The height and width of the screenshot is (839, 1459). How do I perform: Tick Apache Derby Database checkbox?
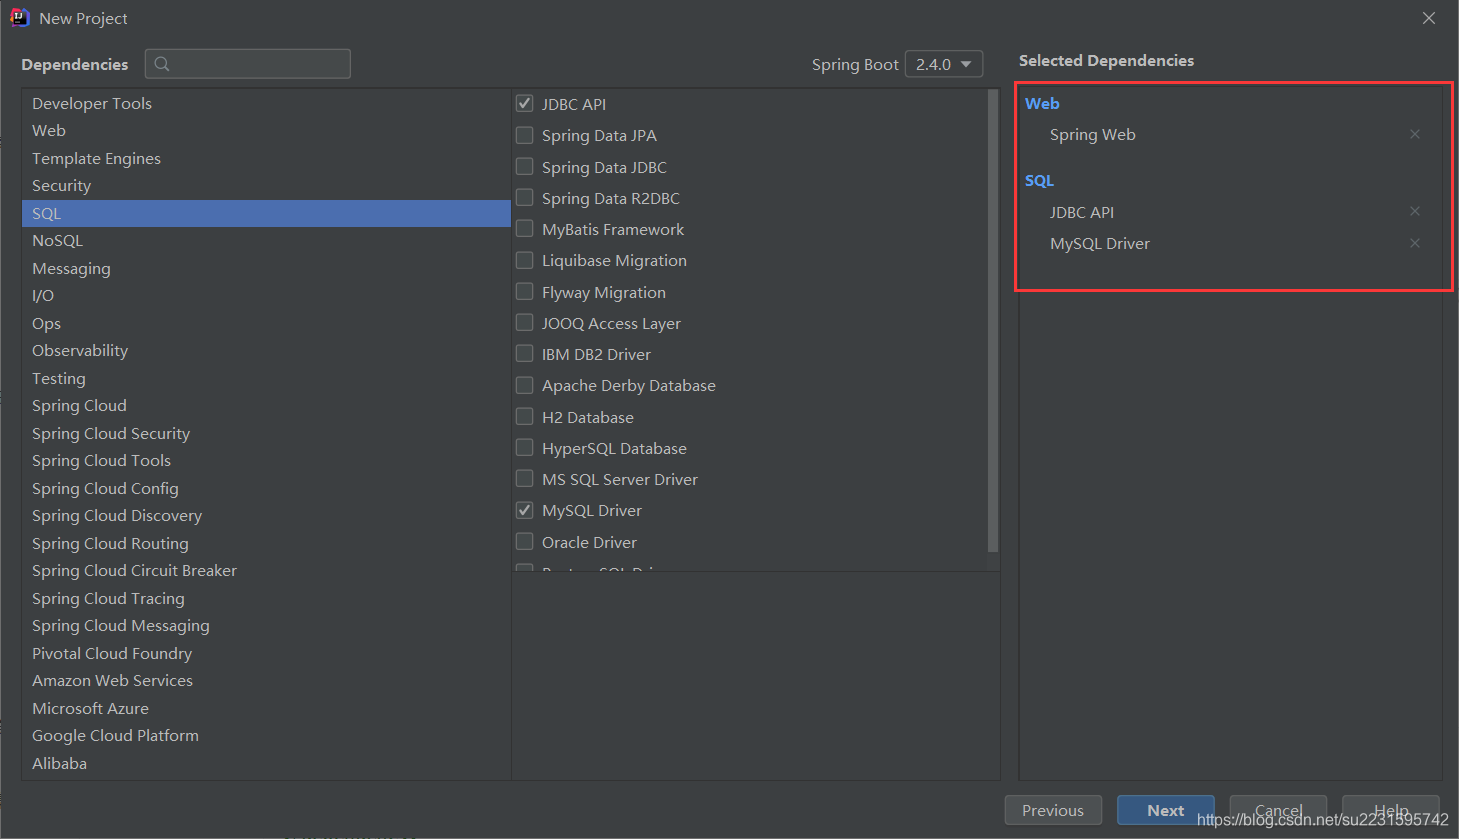524,385
